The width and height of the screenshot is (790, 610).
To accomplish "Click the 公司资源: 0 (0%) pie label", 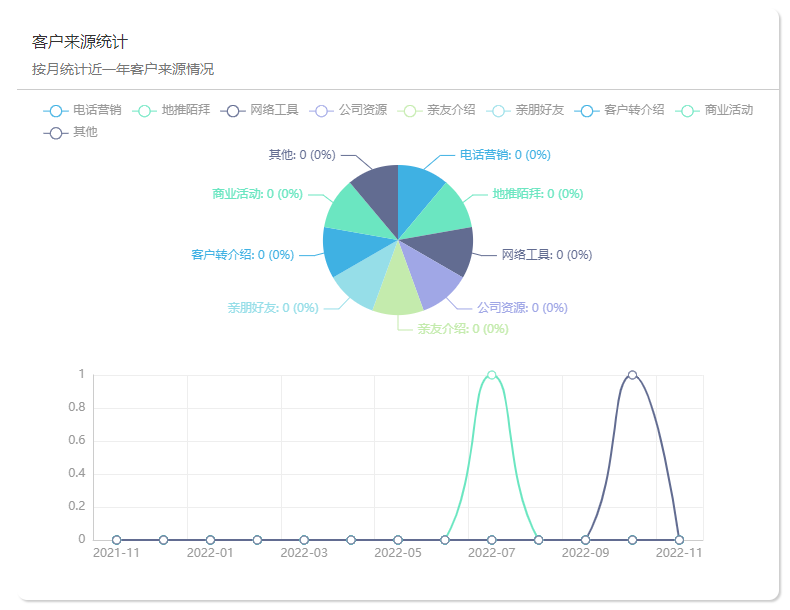I will [x=522, y=308].
